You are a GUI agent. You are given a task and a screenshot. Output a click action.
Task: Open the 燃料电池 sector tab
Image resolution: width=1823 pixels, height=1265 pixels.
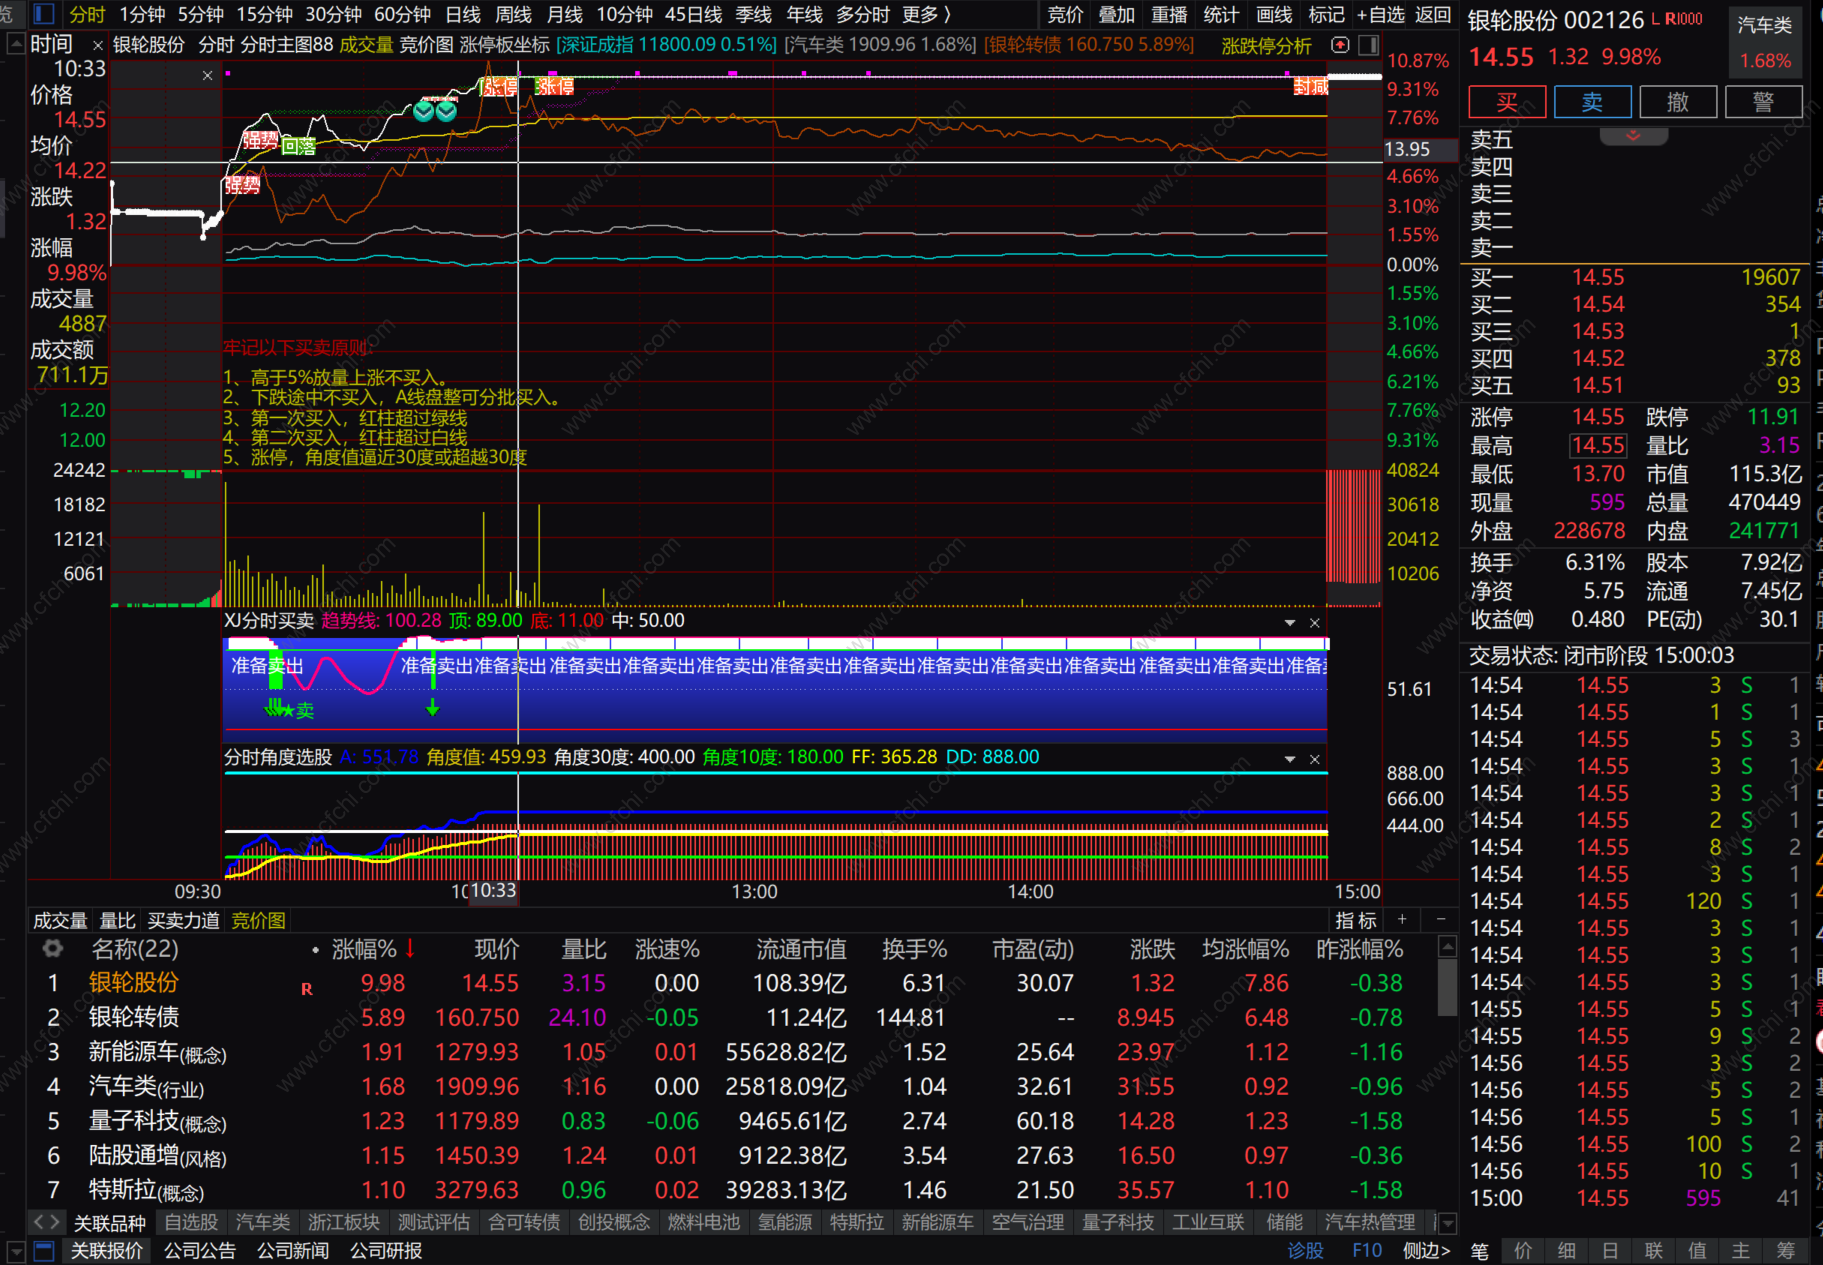click(704, 1222)
